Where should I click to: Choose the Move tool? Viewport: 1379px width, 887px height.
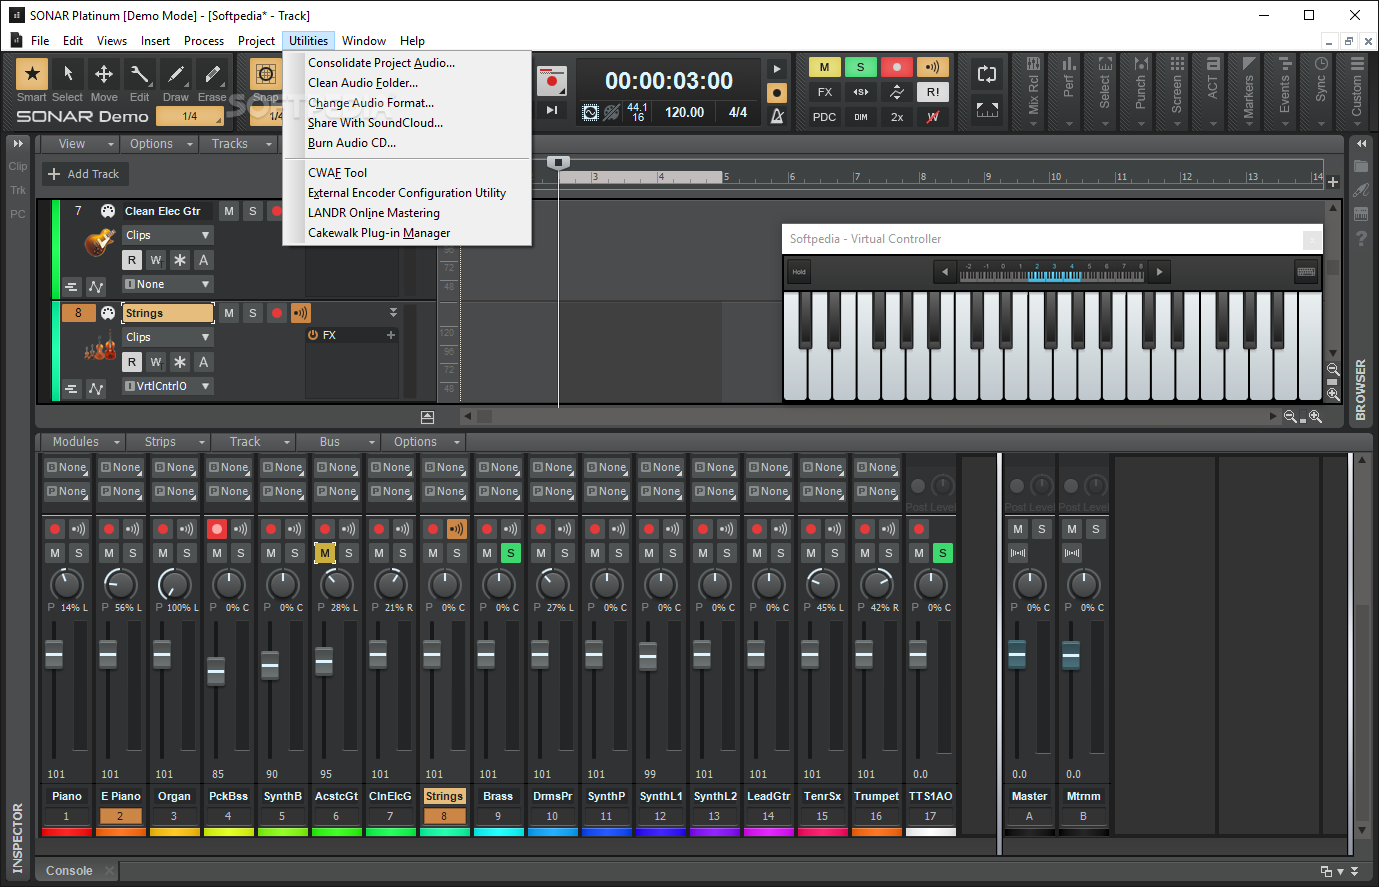point(103,74)
